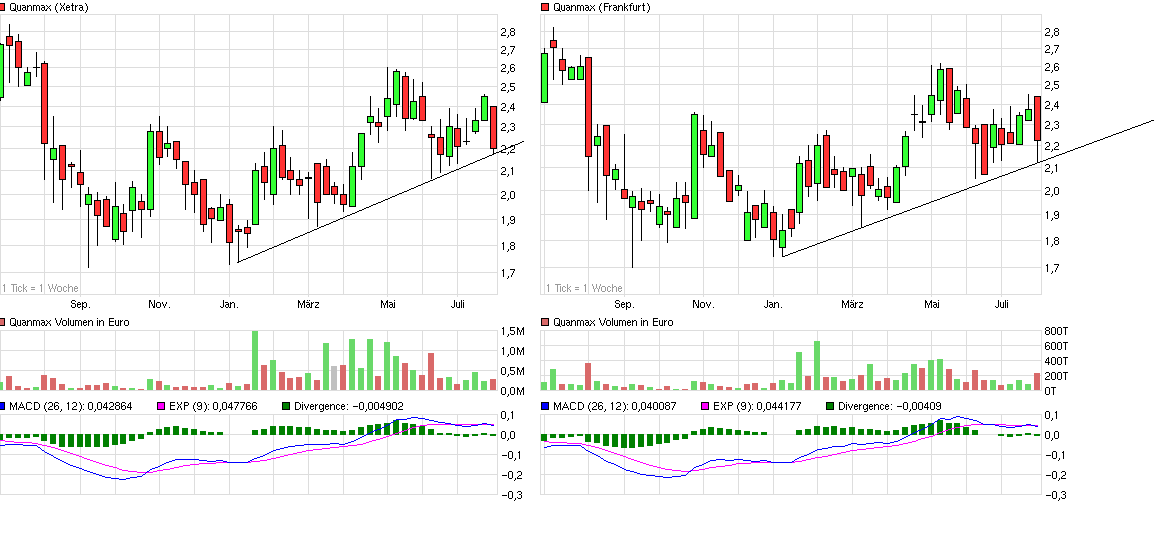Click the green Divergence legend square in Xetra chart
The height and width of the screenshot is (543, 1154).
[x=285, y=406]
